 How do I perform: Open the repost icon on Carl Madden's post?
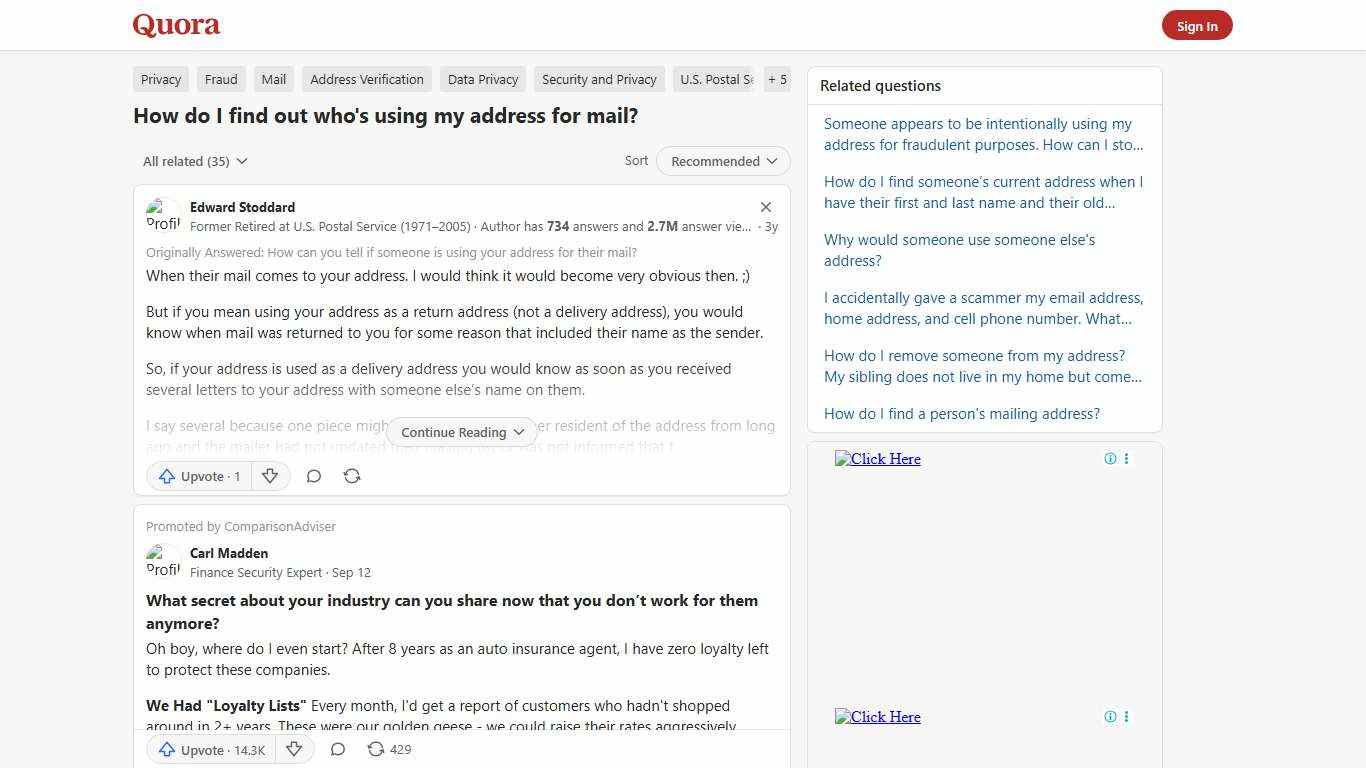[x=375, y=749]
